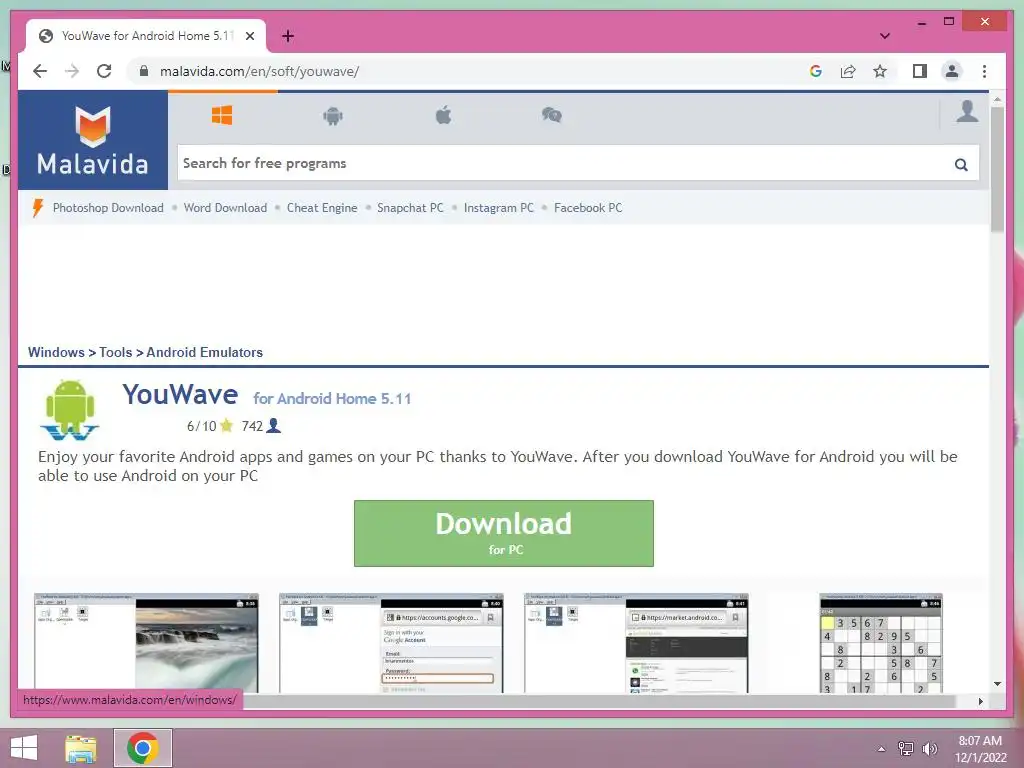1024x768 pixels.
Task: Click the Tools breadcrumb link
Action: (116, 352)
